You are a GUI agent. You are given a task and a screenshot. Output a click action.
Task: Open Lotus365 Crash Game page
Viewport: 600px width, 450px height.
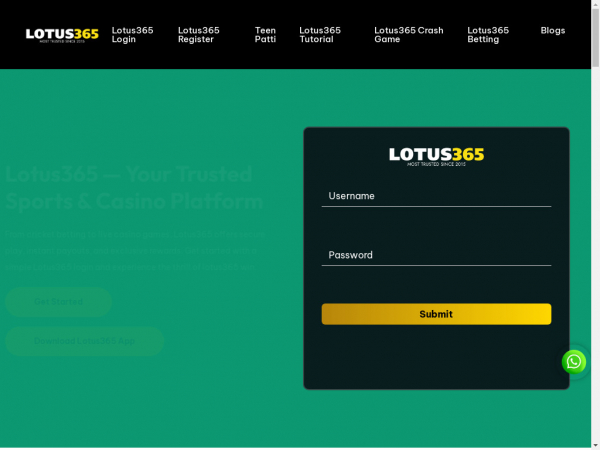click(x=409, y=35)
